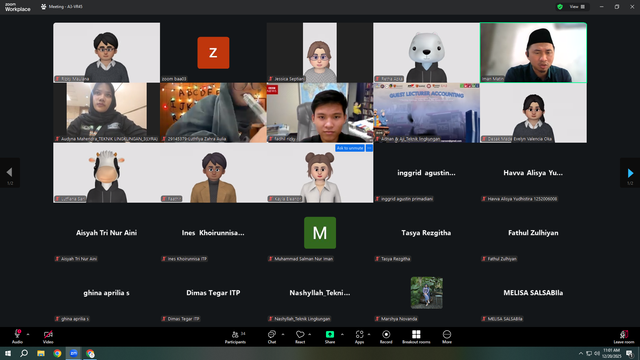Image resolution: width=640 pixels, height=360 pixels.
Task: Open the system volume control
Action: click(x=597, y=353)
